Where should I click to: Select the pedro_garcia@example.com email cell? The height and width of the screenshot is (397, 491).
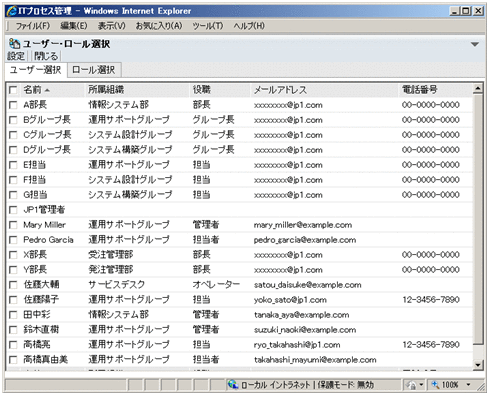click(305, 240)
